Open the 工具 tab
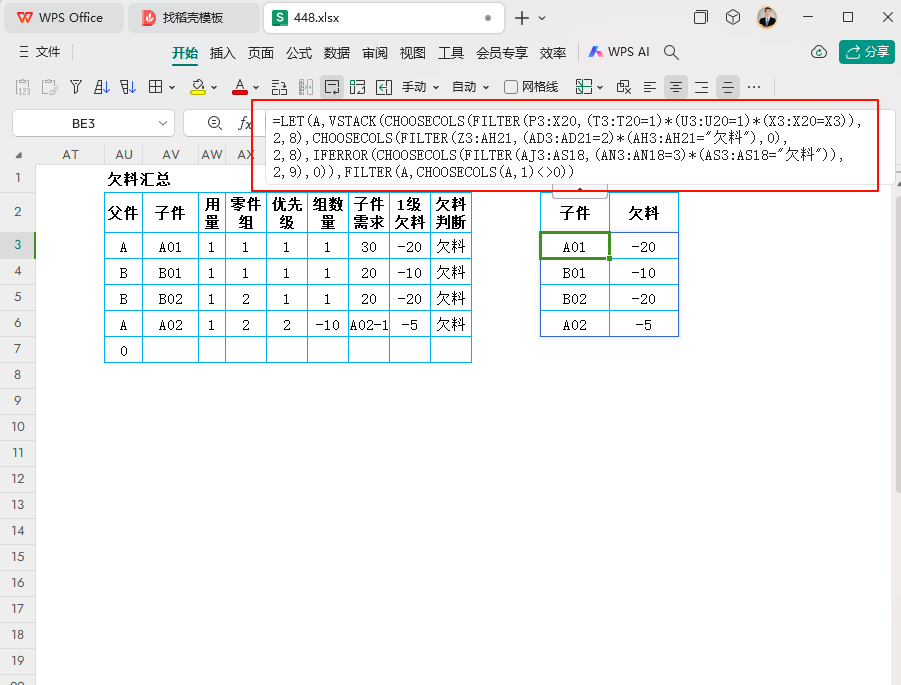This screenshot has width=901, height=685. pos(450,53)
